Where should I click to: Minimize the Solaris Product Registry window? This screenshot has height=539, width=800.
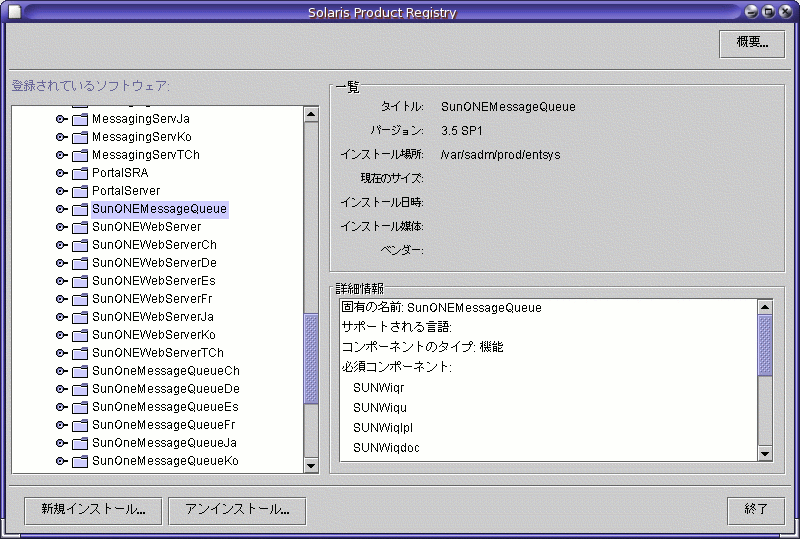[751, 11]
